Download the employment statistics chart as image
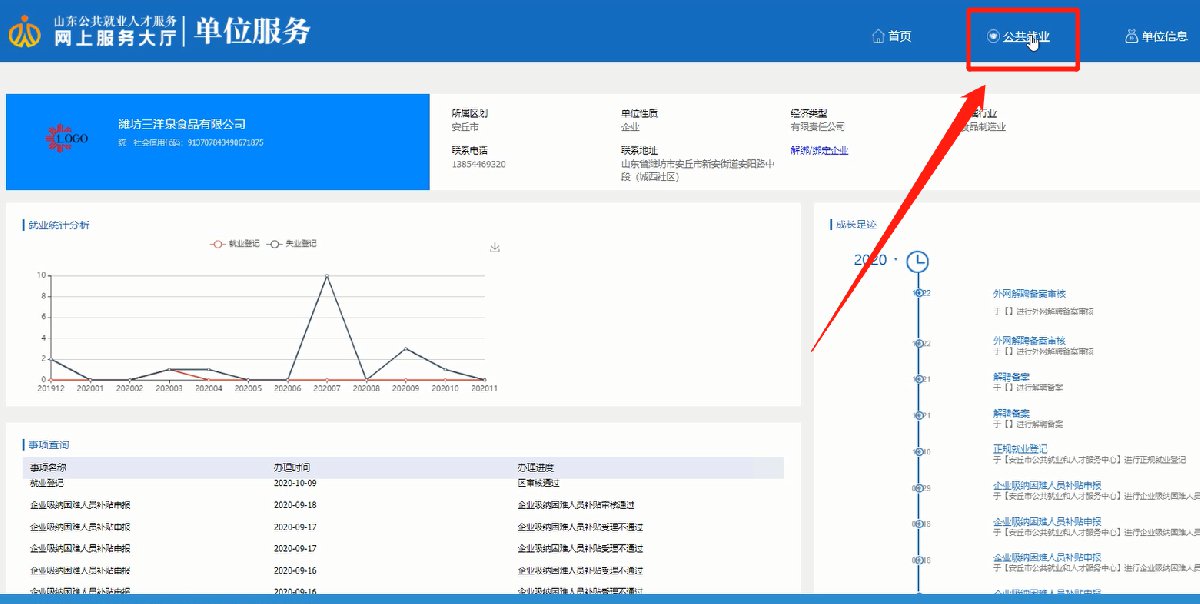Screen dimensions: 1200x604 coord(495,248)
